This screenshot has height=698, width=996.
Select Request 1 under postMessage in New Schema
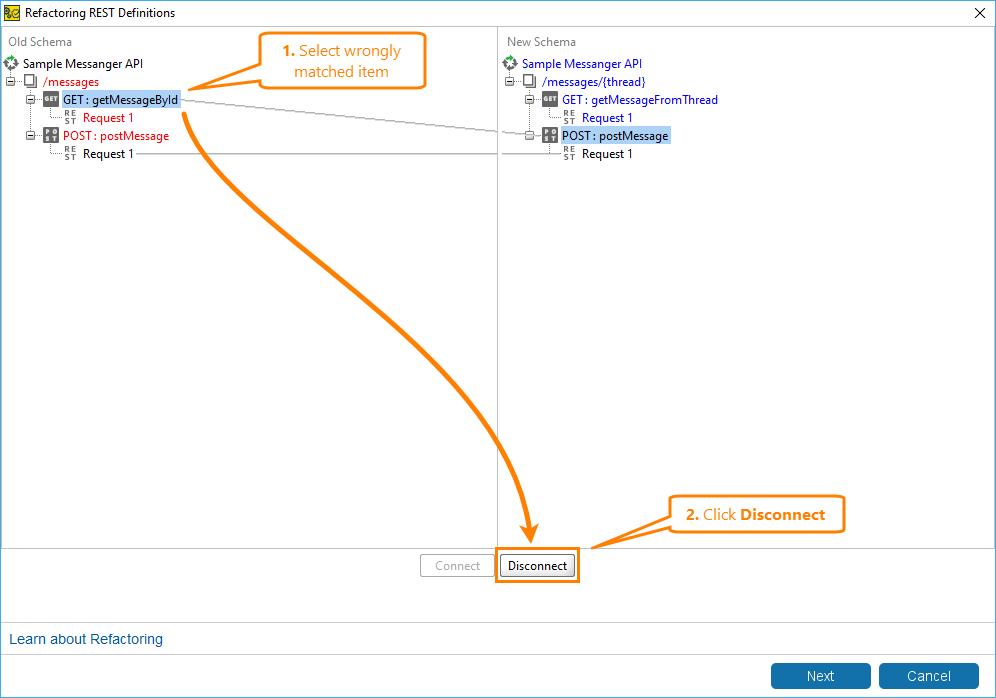pyautogui.click(x=605, y=153)
